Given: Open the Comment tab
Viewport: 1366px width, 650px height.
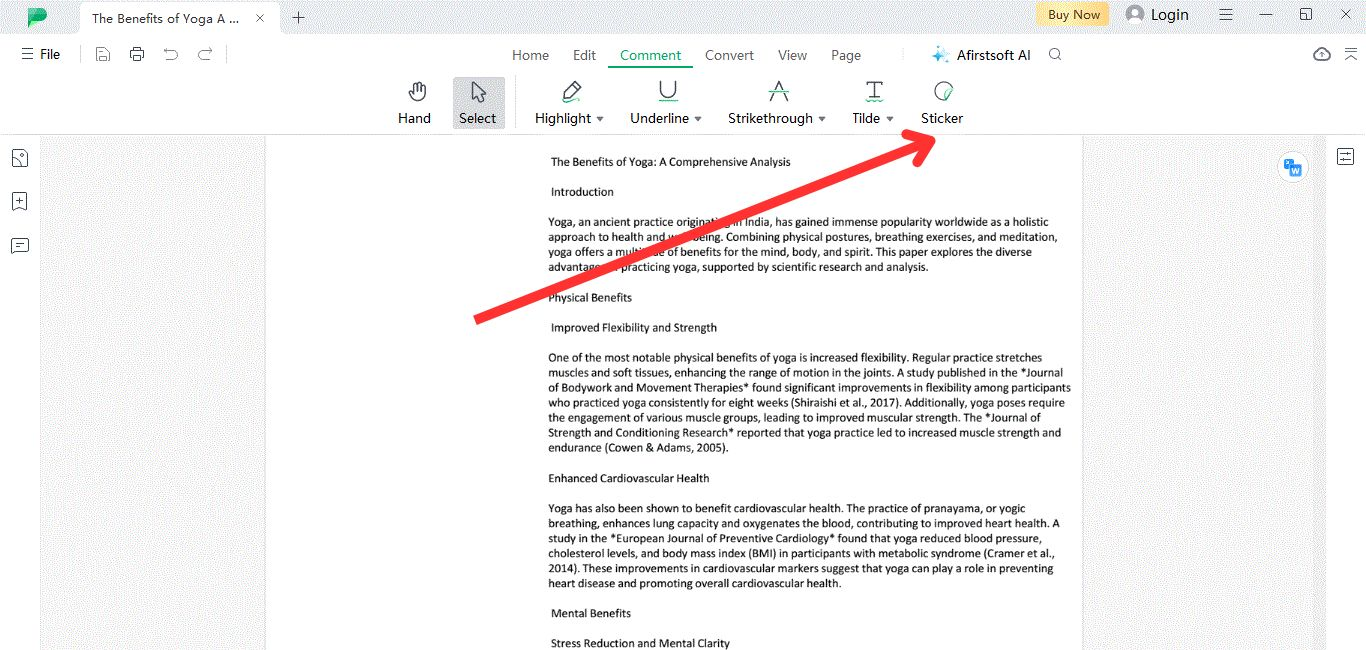Looking at the screenshot, I should click(x=650, y=55).
